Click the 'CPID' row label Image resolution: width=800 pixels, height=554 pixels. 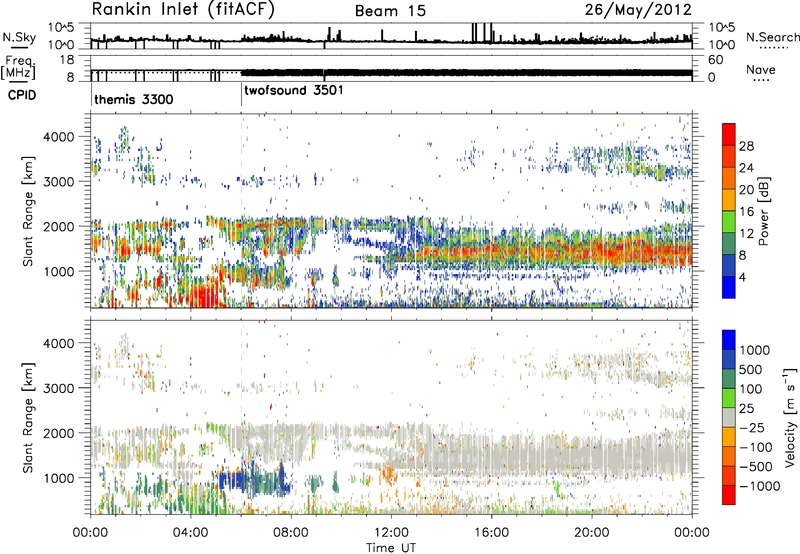click(x=22, y=95)
